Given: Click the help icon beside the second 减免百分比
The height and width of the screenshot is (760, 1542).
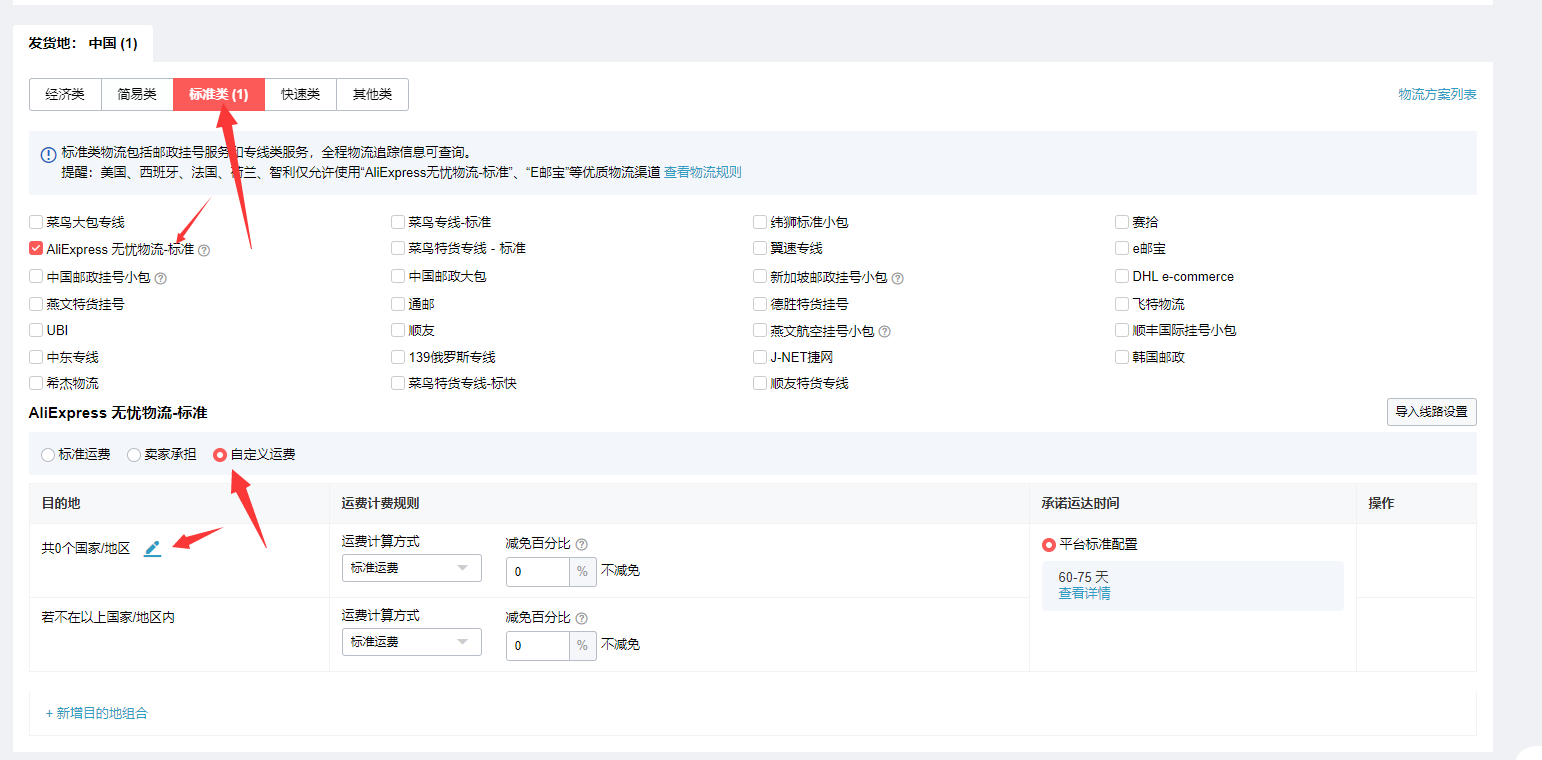Looking at the screenshot, I should 580,617.
